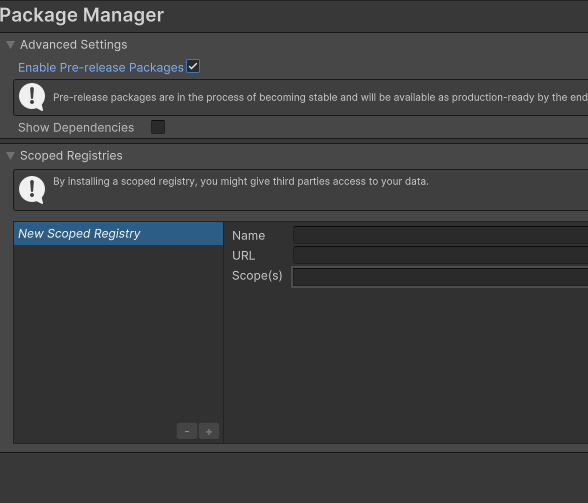This screenshot has height=503, width=588.
Task: Remove selected registry with minus button
Action: [x=187, y=431]
